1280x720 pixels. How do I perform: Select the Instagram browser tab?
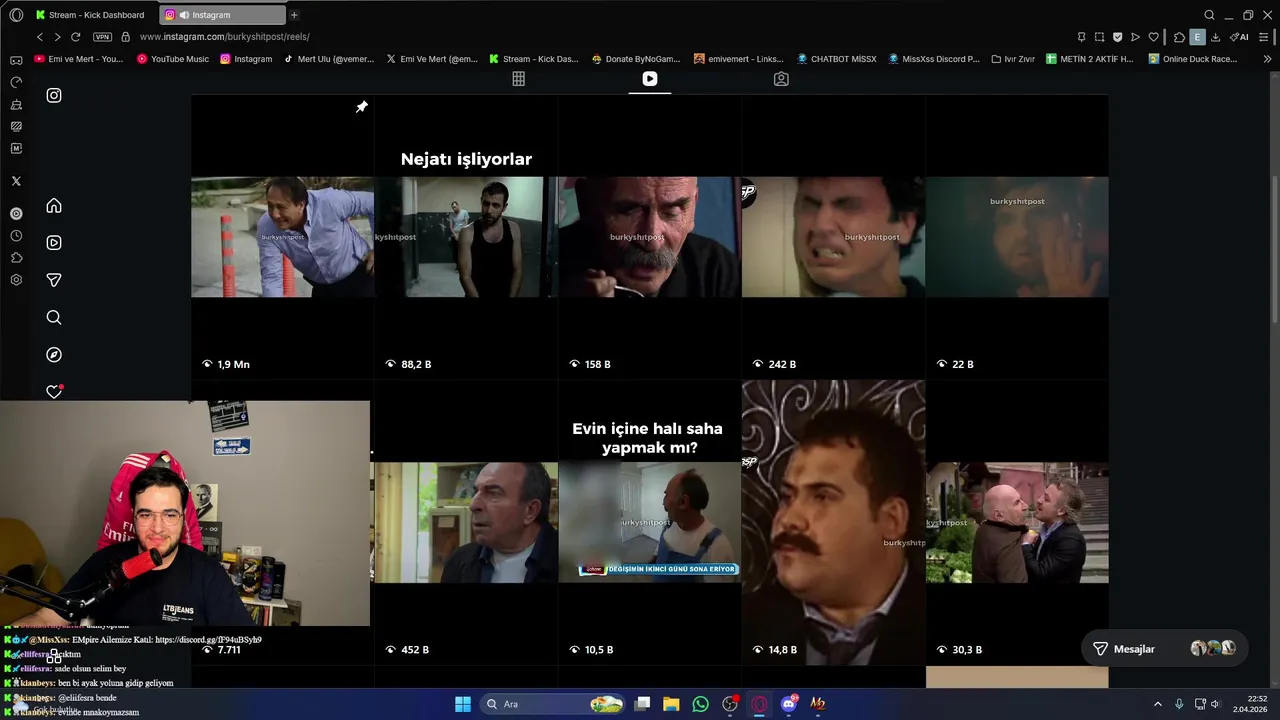coord(221,15)
